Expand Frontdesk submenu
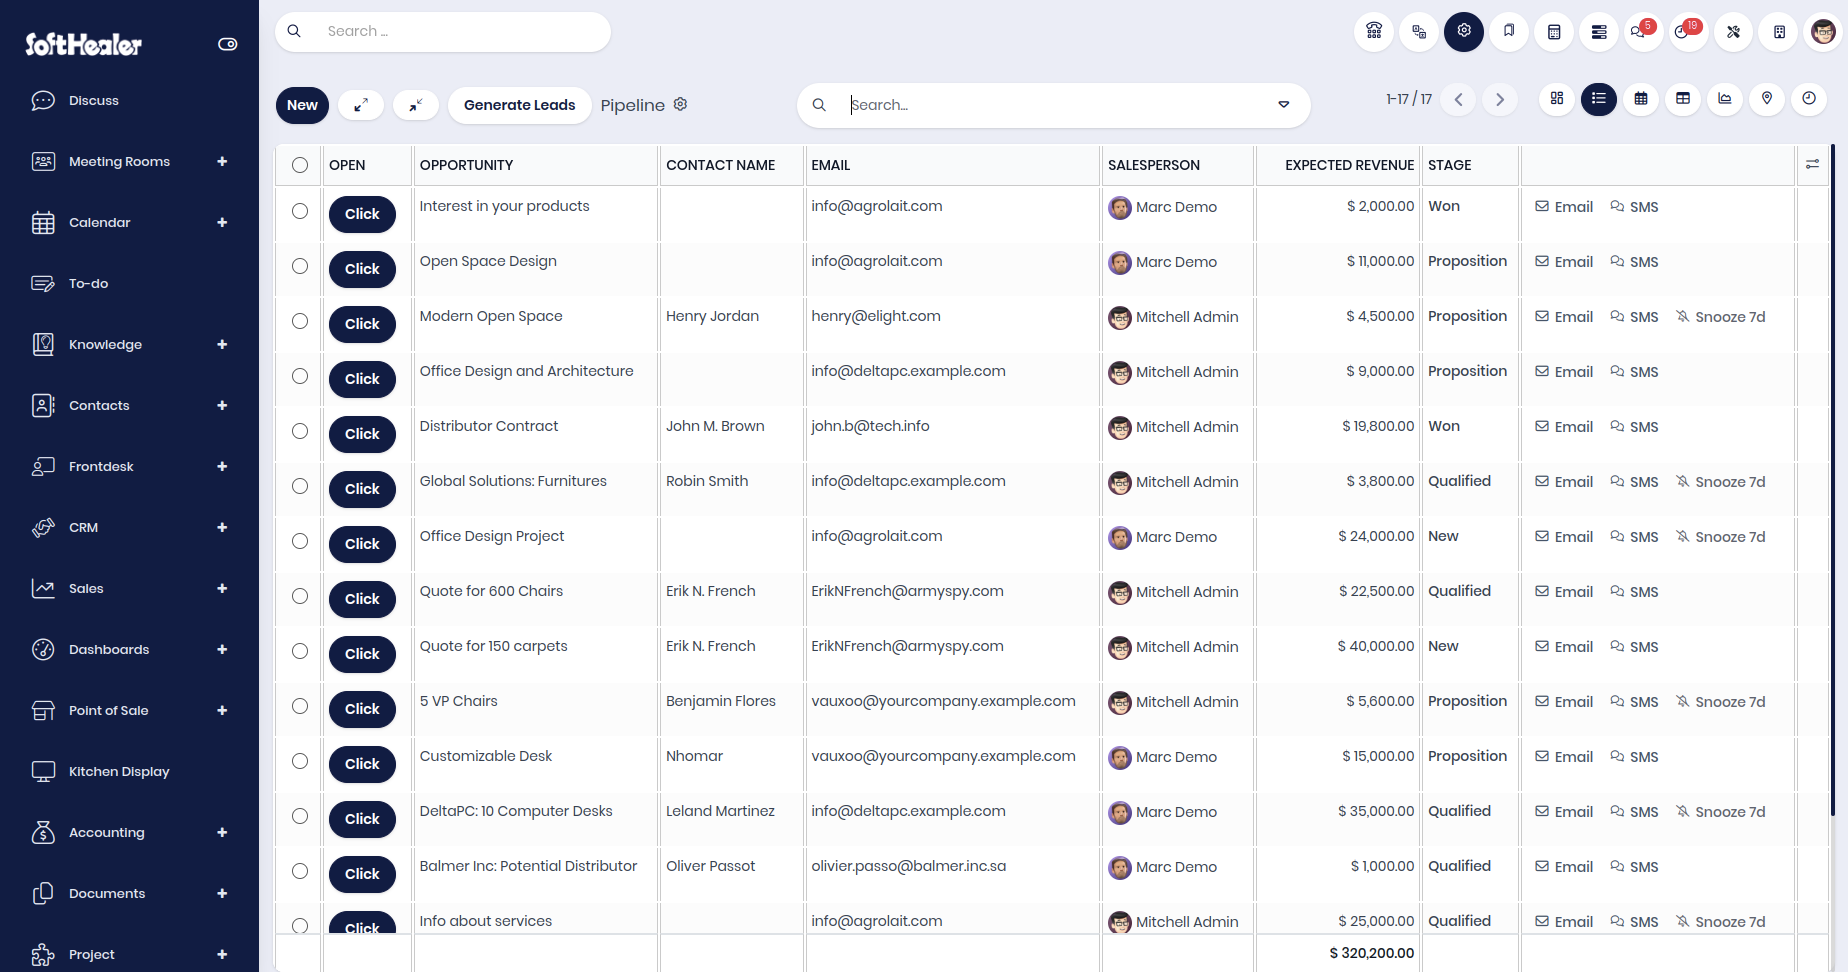Image resolution: width=1848 pixels, height=972 pixels. coord(222,466)
